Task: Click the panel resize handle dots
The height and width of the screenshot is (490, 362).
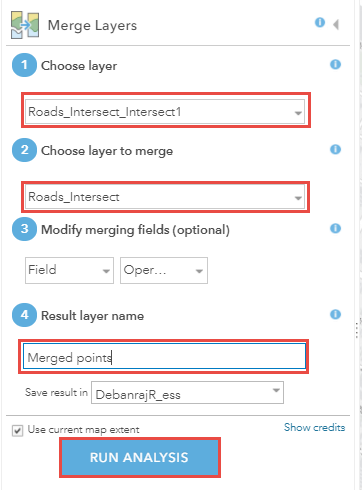Action: click(357, 330)
